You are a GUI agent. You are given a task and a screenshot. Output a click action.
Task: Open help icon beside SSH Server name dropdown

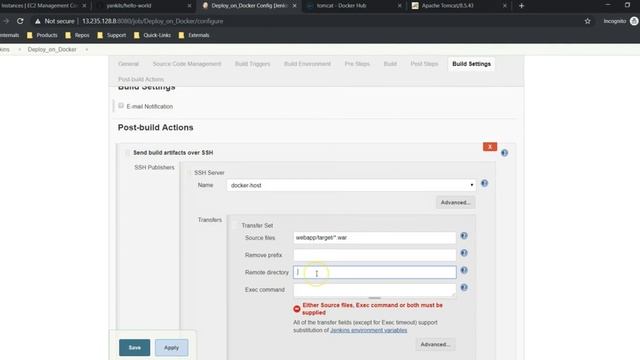[x=484, y=183]
